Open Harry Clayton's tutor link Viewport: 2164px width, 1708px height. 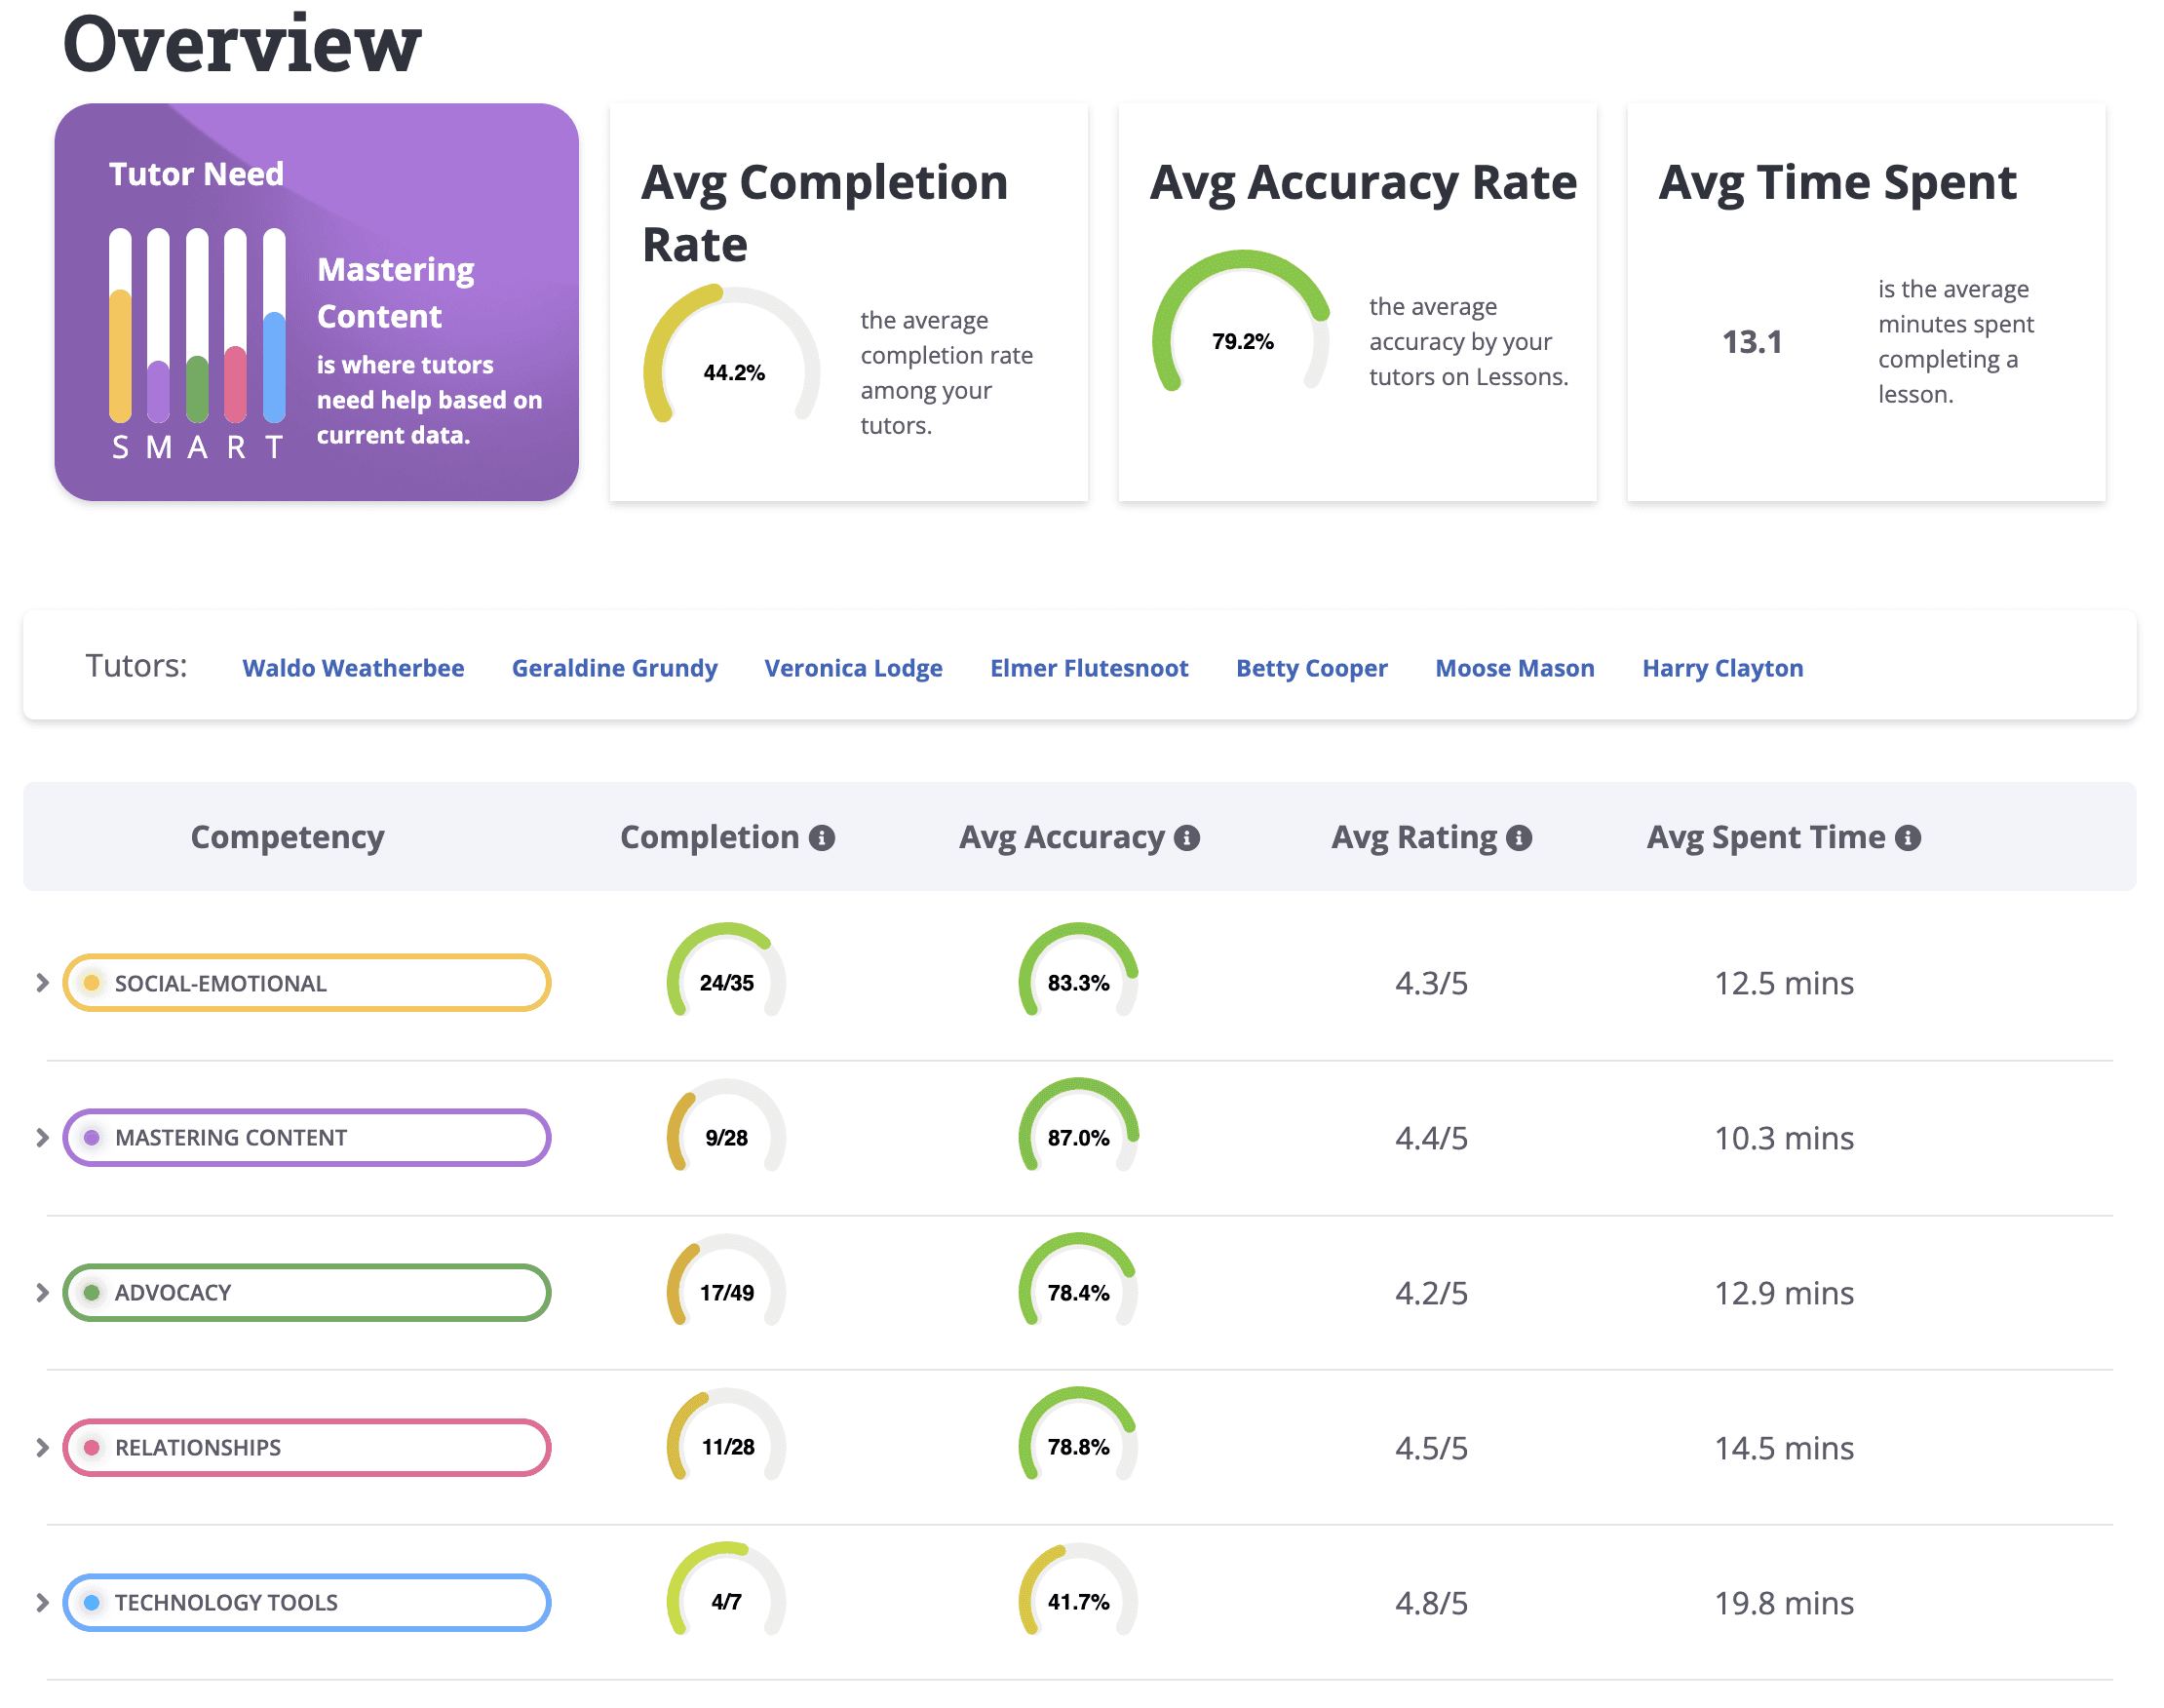point(1722,668)
